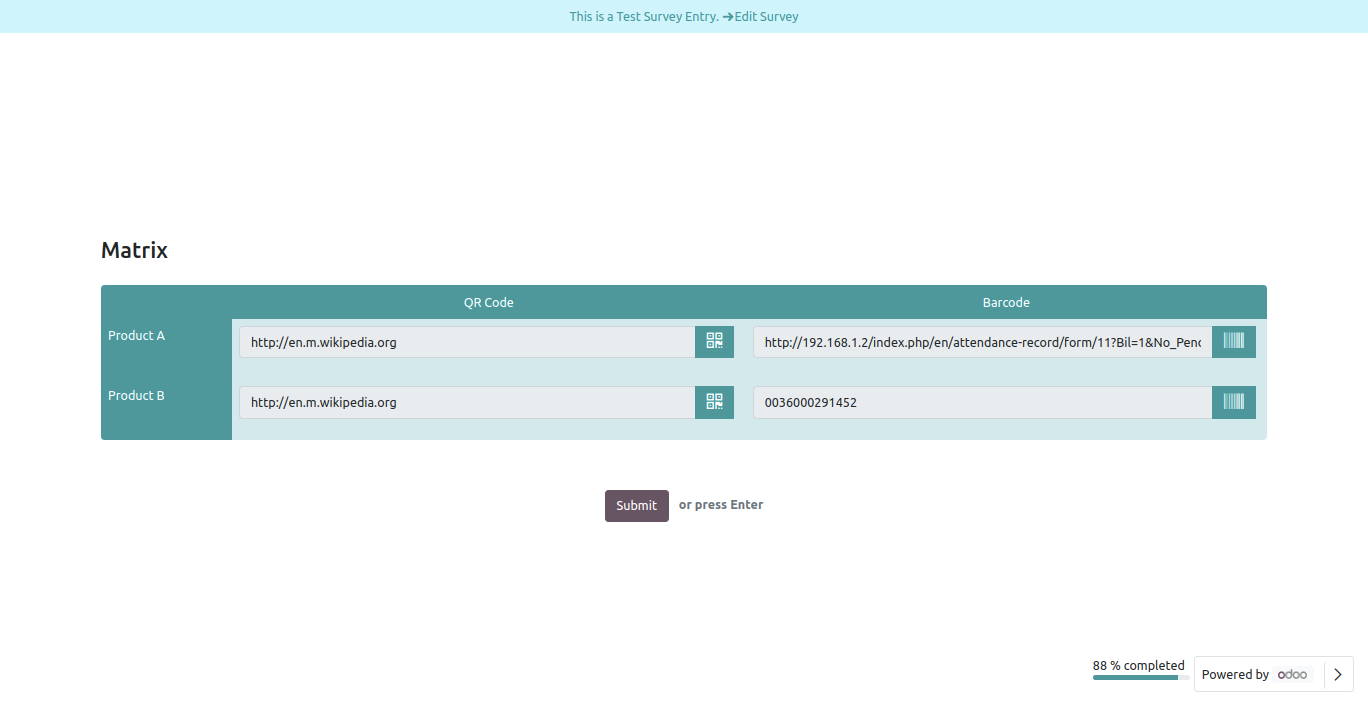Scan barcode for Product A
Image resolution: width=1368 pixels, height=706 pixels.
tap(1234, 342)
